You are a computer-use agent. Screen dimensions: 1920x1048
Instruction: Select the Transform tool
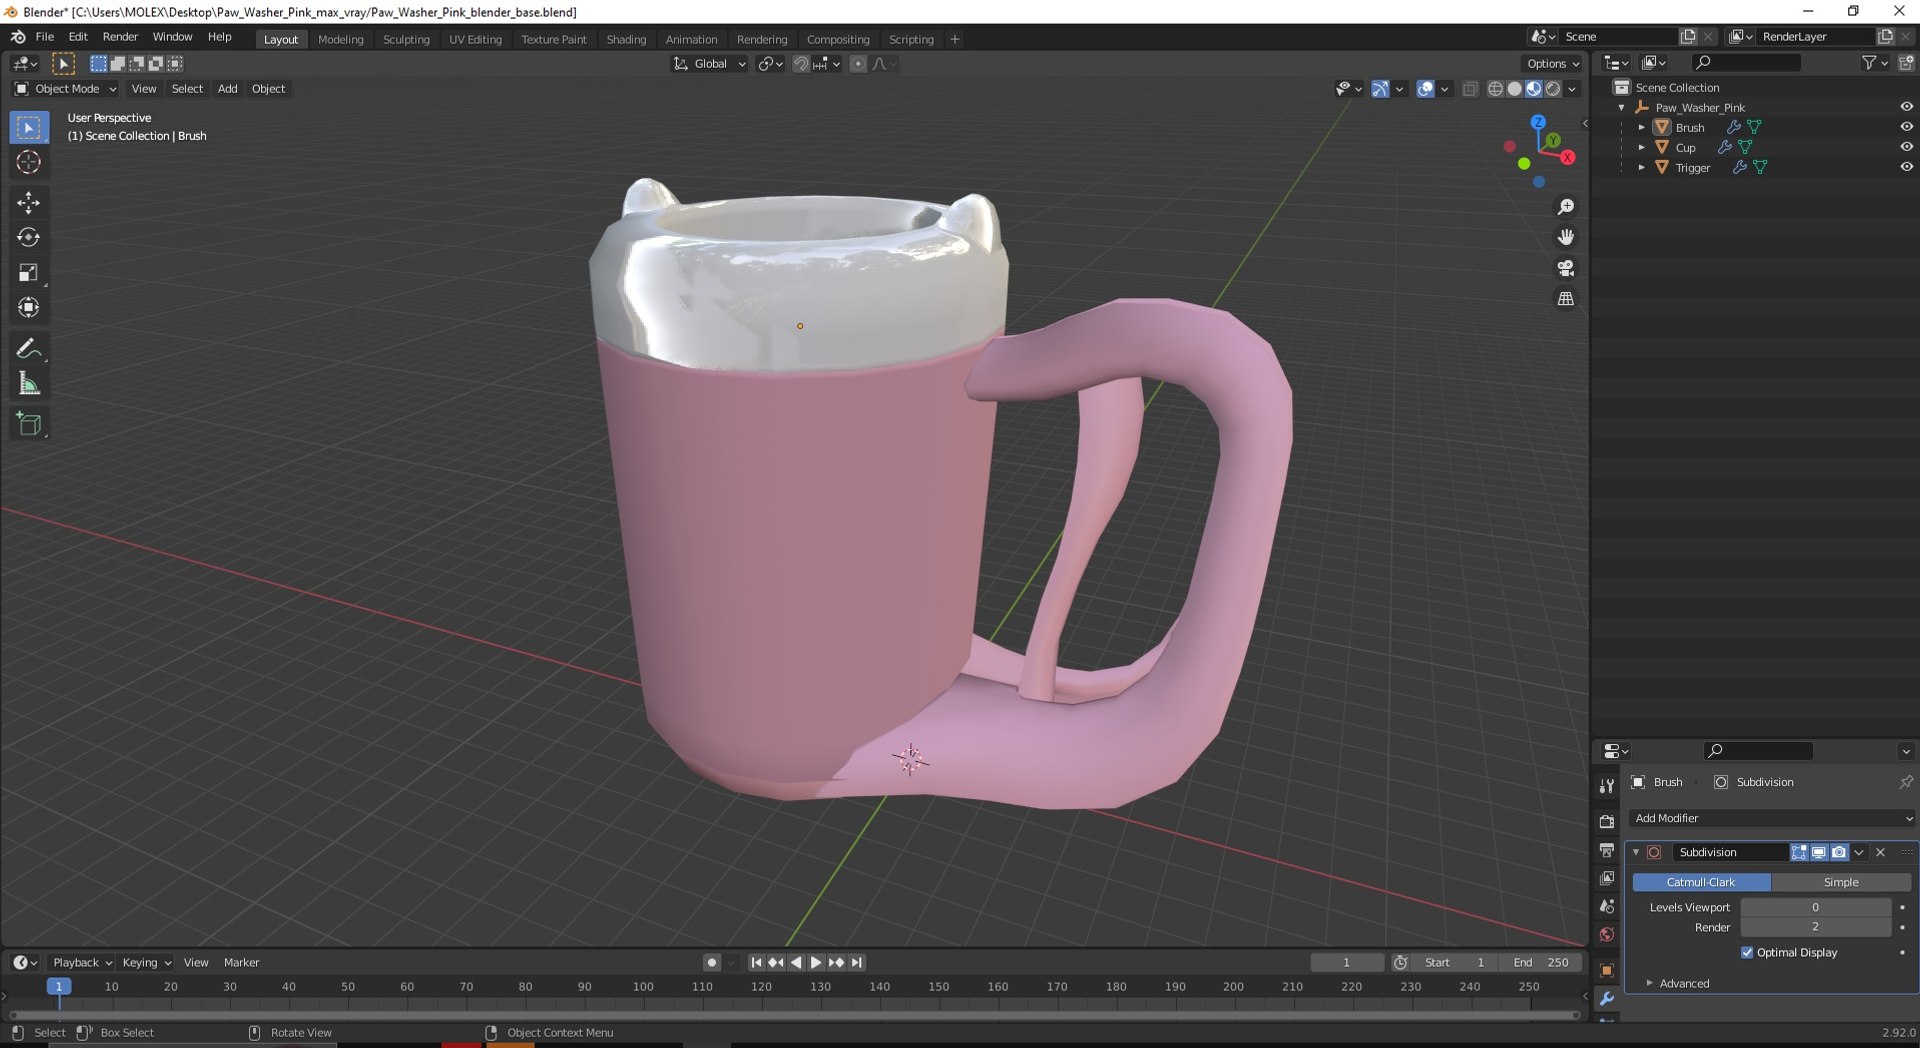pyautogui.click(x=29, y=308)
